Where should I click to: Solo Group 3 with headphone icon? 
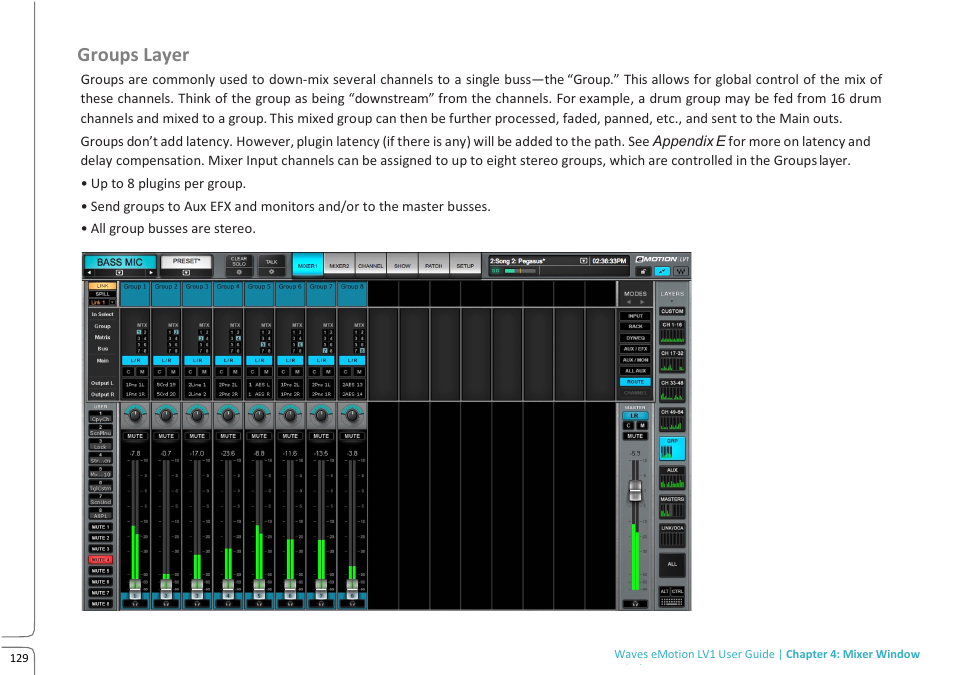coord(197,604)
